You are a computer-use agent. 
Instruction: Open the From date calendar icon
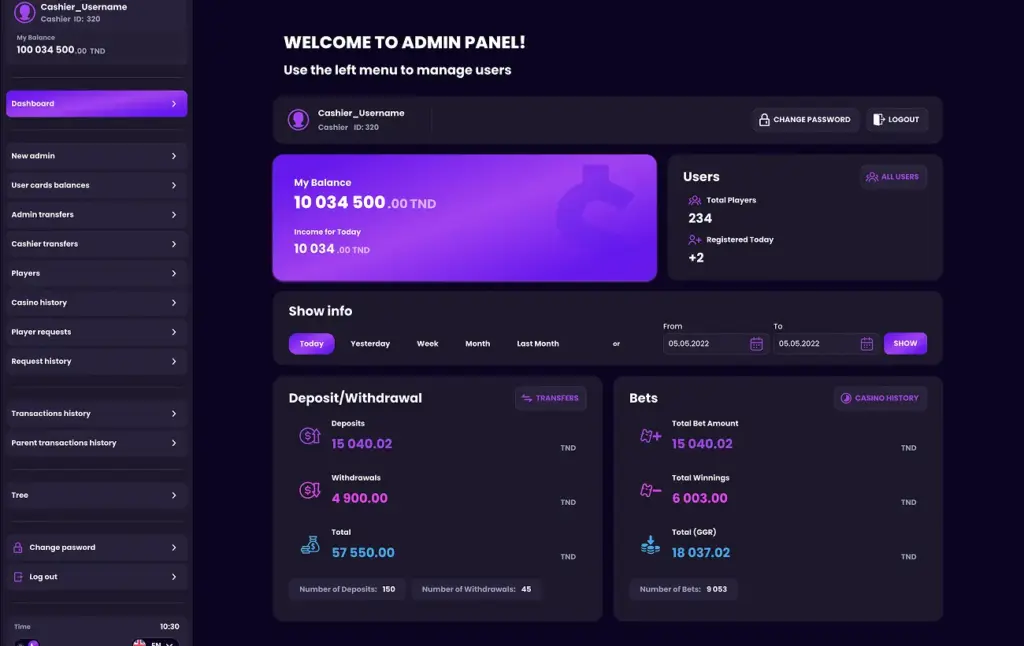pyautogui.click(x=756, y=344)
